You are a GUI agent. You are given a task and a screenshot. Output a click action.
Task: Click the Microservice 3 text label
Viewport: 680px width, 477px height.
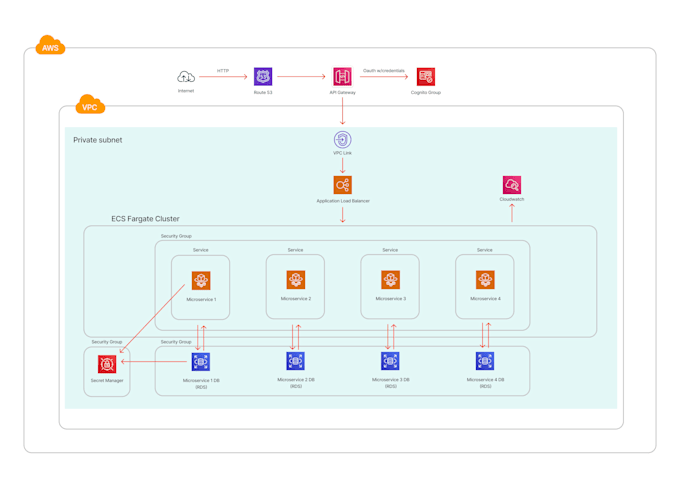pyautogui.click(x=391, y=299)
